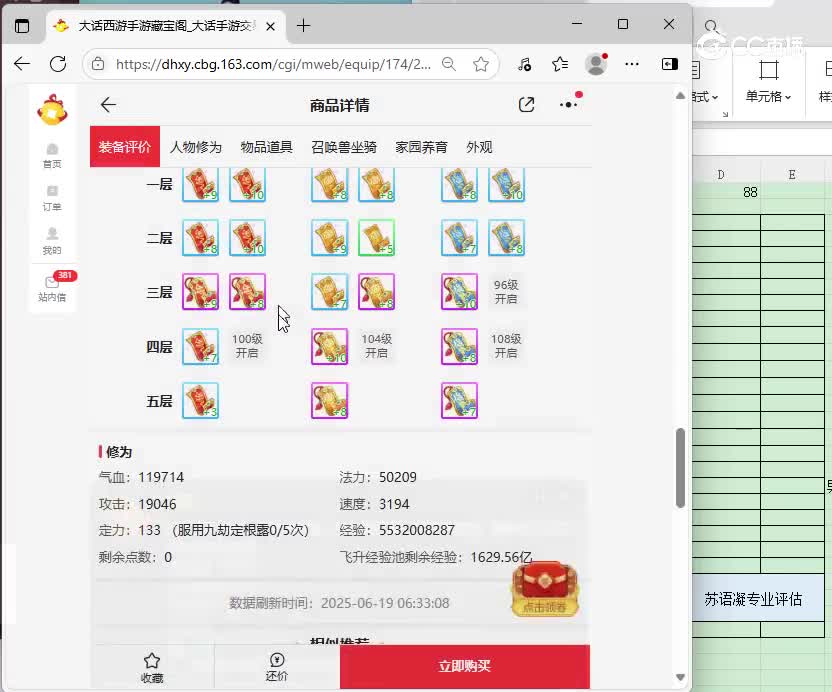Open 订单 in the sidebar
The width and height of the screenshot is (832, 692).
(x=52, y=198)
